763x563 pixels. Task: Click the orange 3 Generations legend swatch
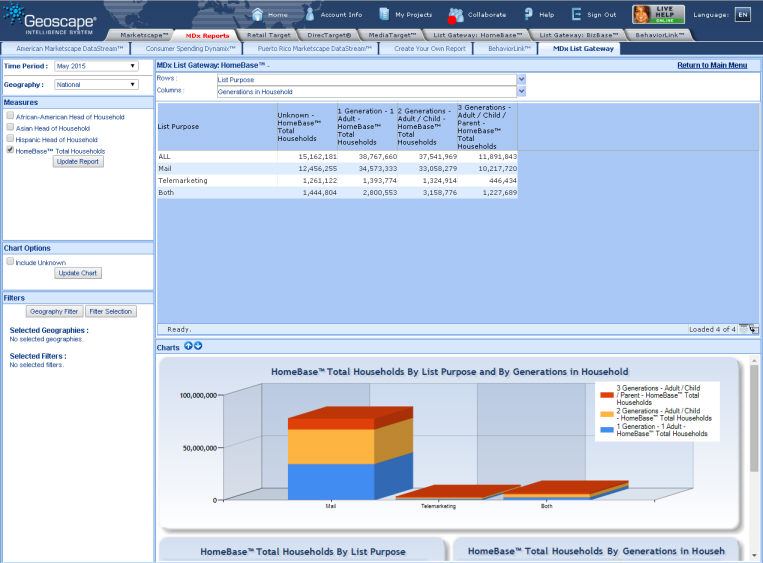607,395
